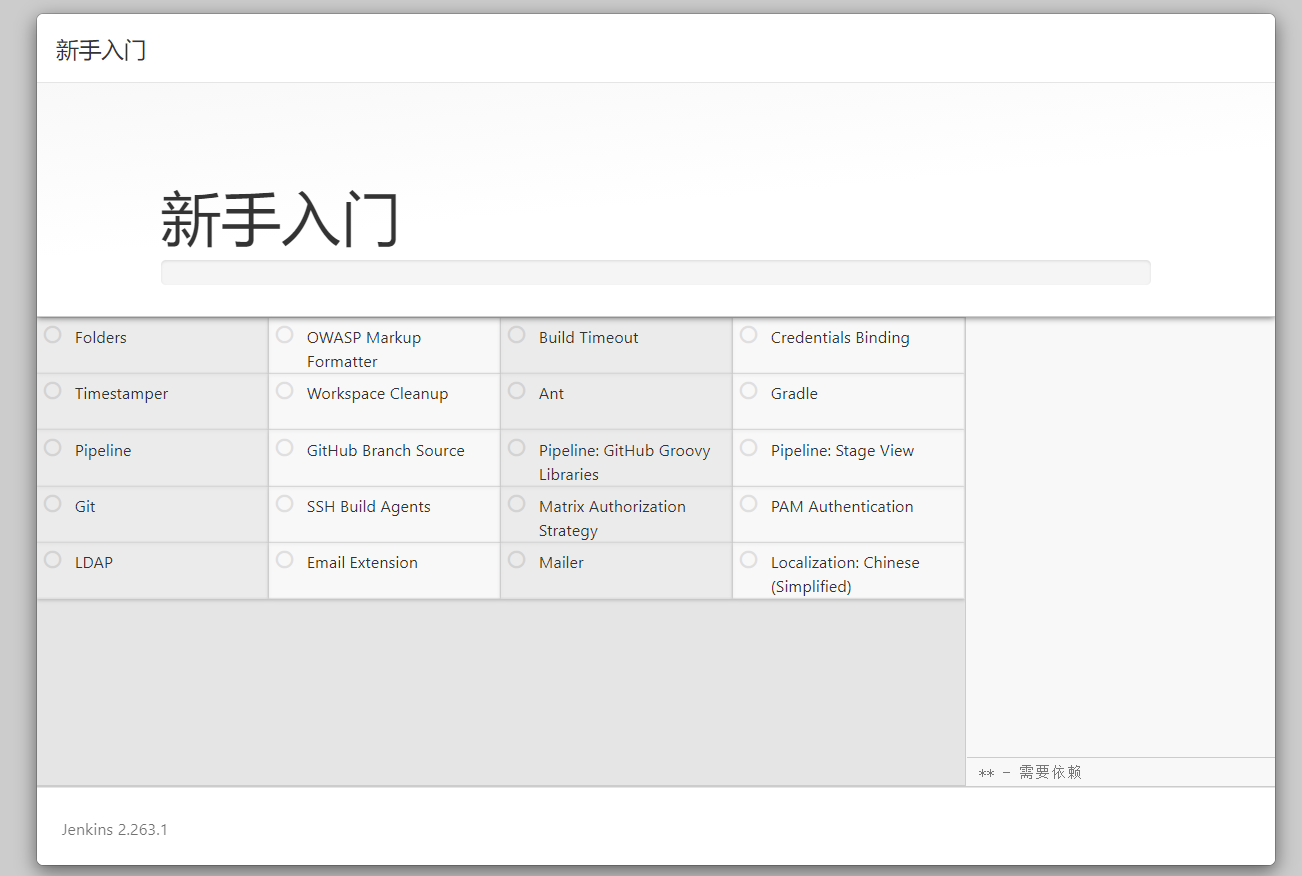The image size is (1302, 876).
Task: Click the status circle beside Gradle
Action: pyautogui.click(x=749, y=391)
